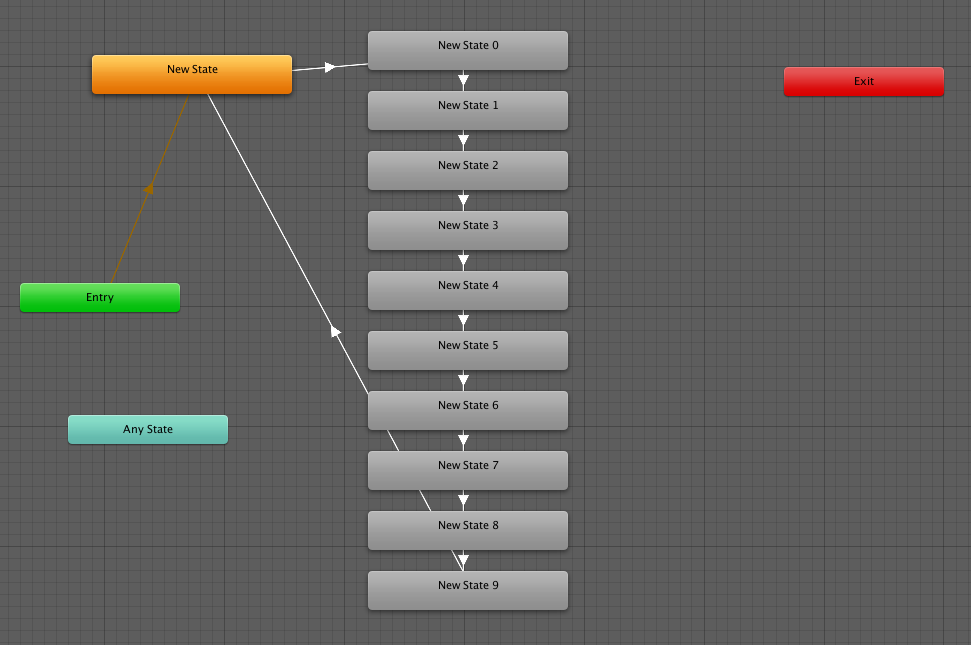Image resolution: width=971 pixels, height=645 pixels.
Task: Select the New State 7 node
Action: click(x=468, y=470)
